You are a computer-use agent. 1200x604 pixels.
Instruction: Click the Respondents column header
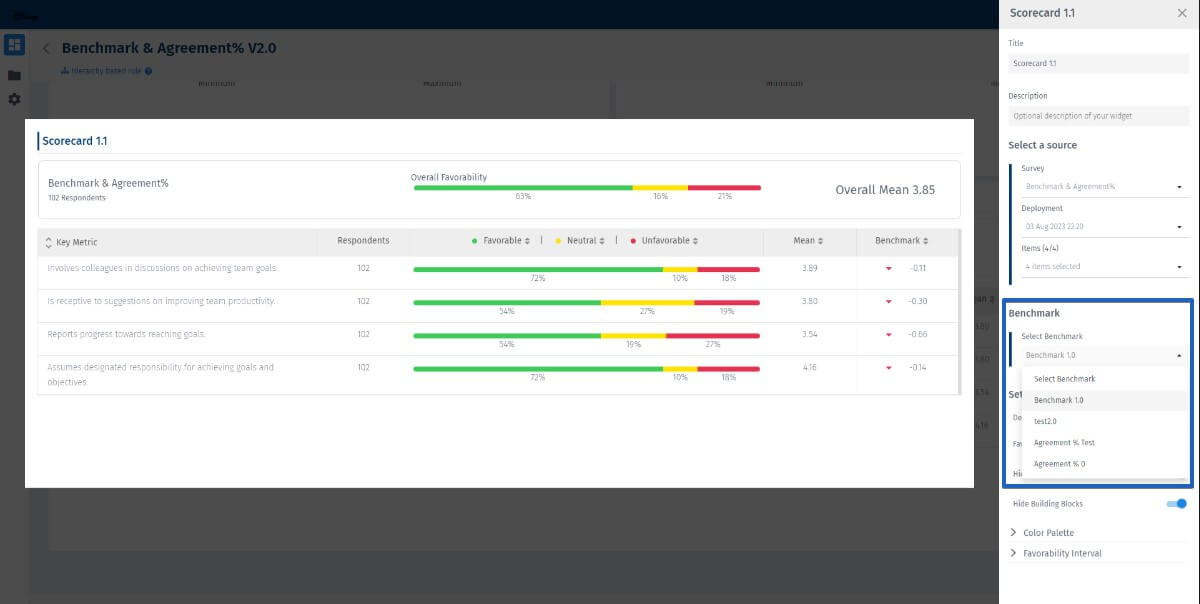point(363,241)
